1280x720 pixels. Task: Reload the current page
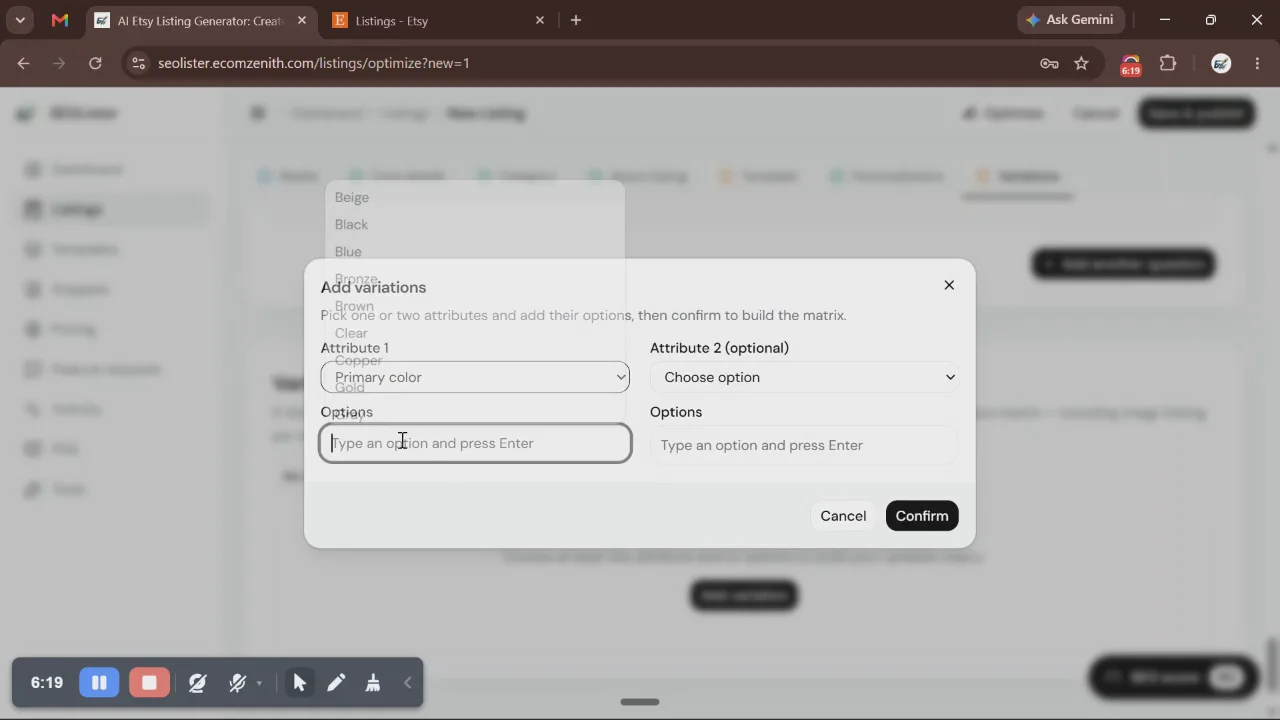(x=95, y=63)
